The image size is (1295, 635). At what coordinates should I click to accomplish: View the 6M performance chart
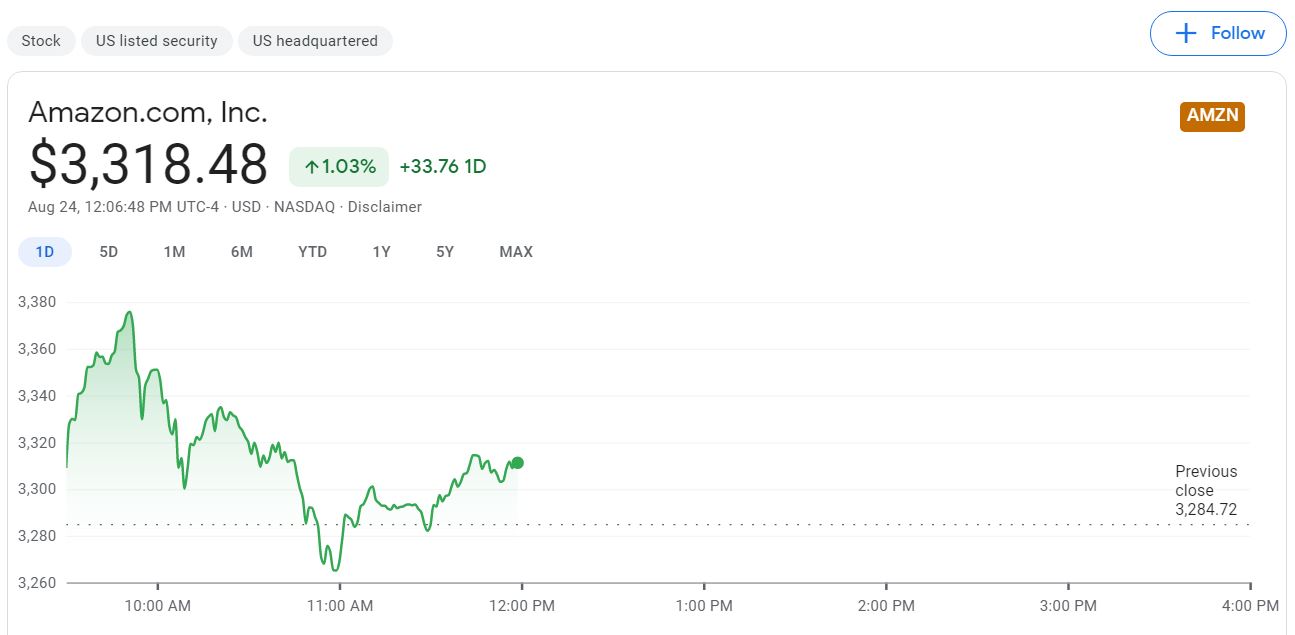[x=241, y=252]
